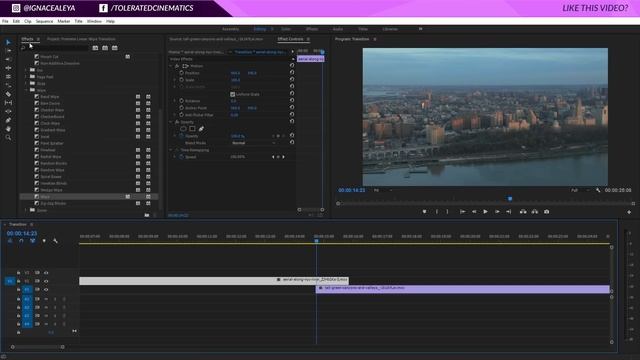Screen dimensions: 640x360
Task: Click the Lift button in Program monitor
Action: (523, 211)
